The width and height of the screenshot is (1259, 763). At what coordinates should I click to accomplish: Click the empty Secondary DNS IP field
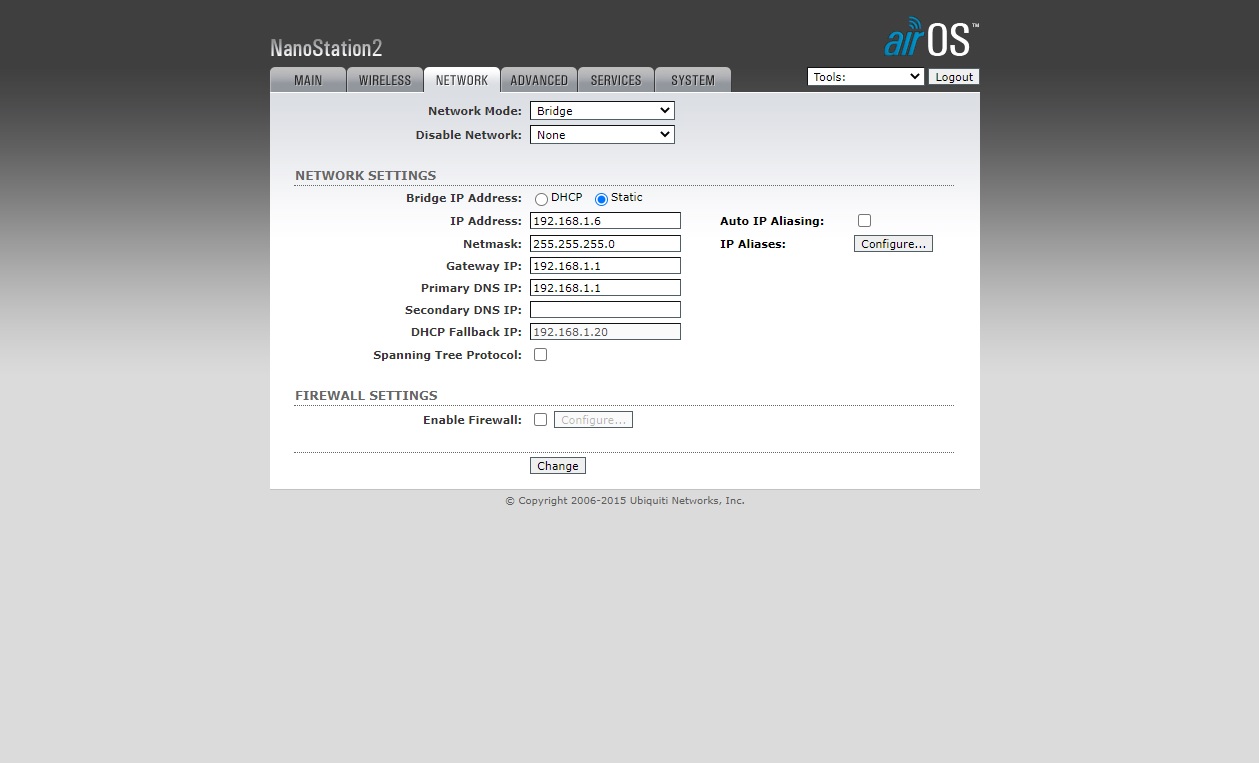click(605, 310)
